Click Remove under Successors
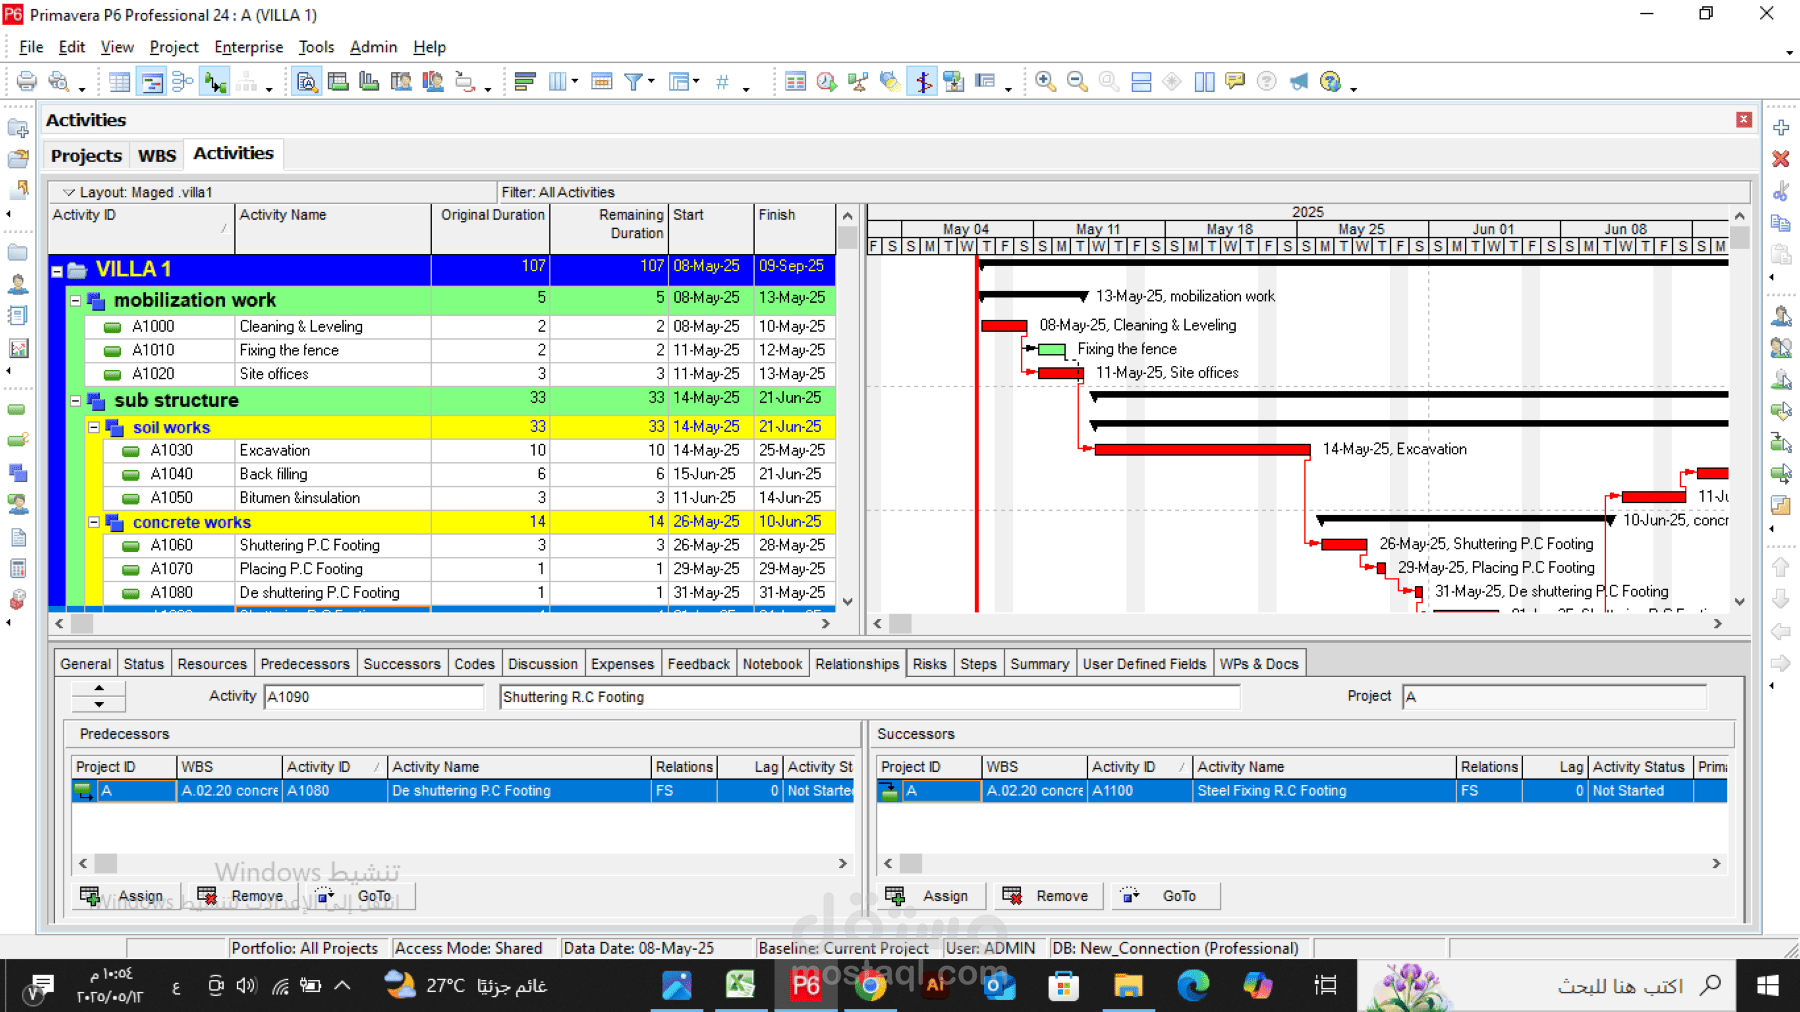 click(x=1047, y=896)
